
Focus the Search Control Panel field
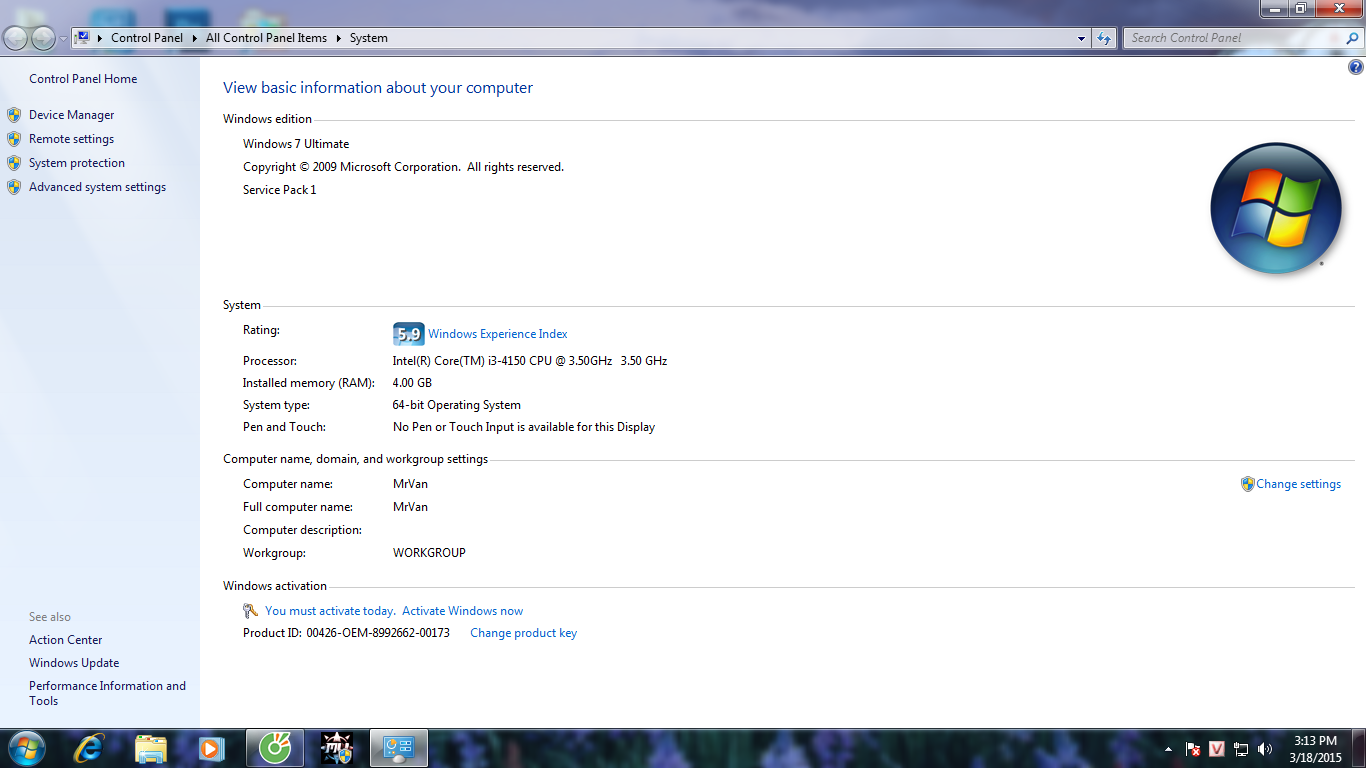1235,38
